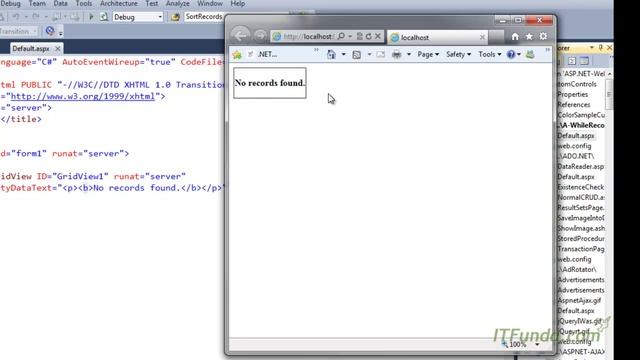The height and width of the screenshot is (360, 640).
Task: Click the RSS feeds icon in command bar
Action: [x=356, y=55]
